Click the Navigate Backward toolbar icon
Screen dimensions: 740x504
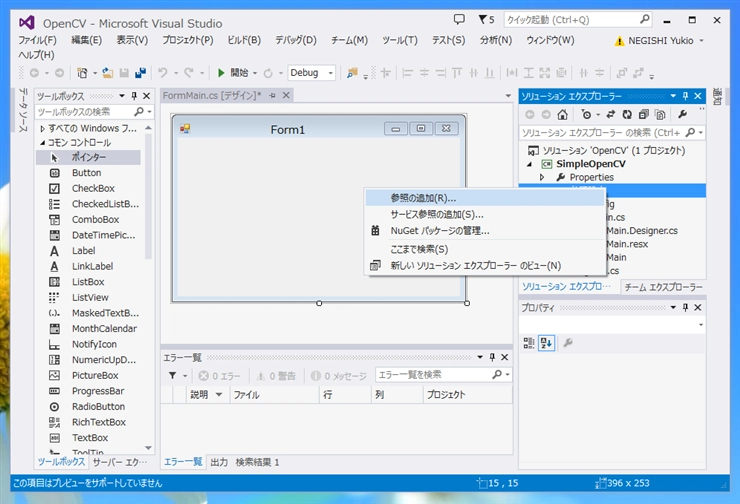[x=34, y=73]
